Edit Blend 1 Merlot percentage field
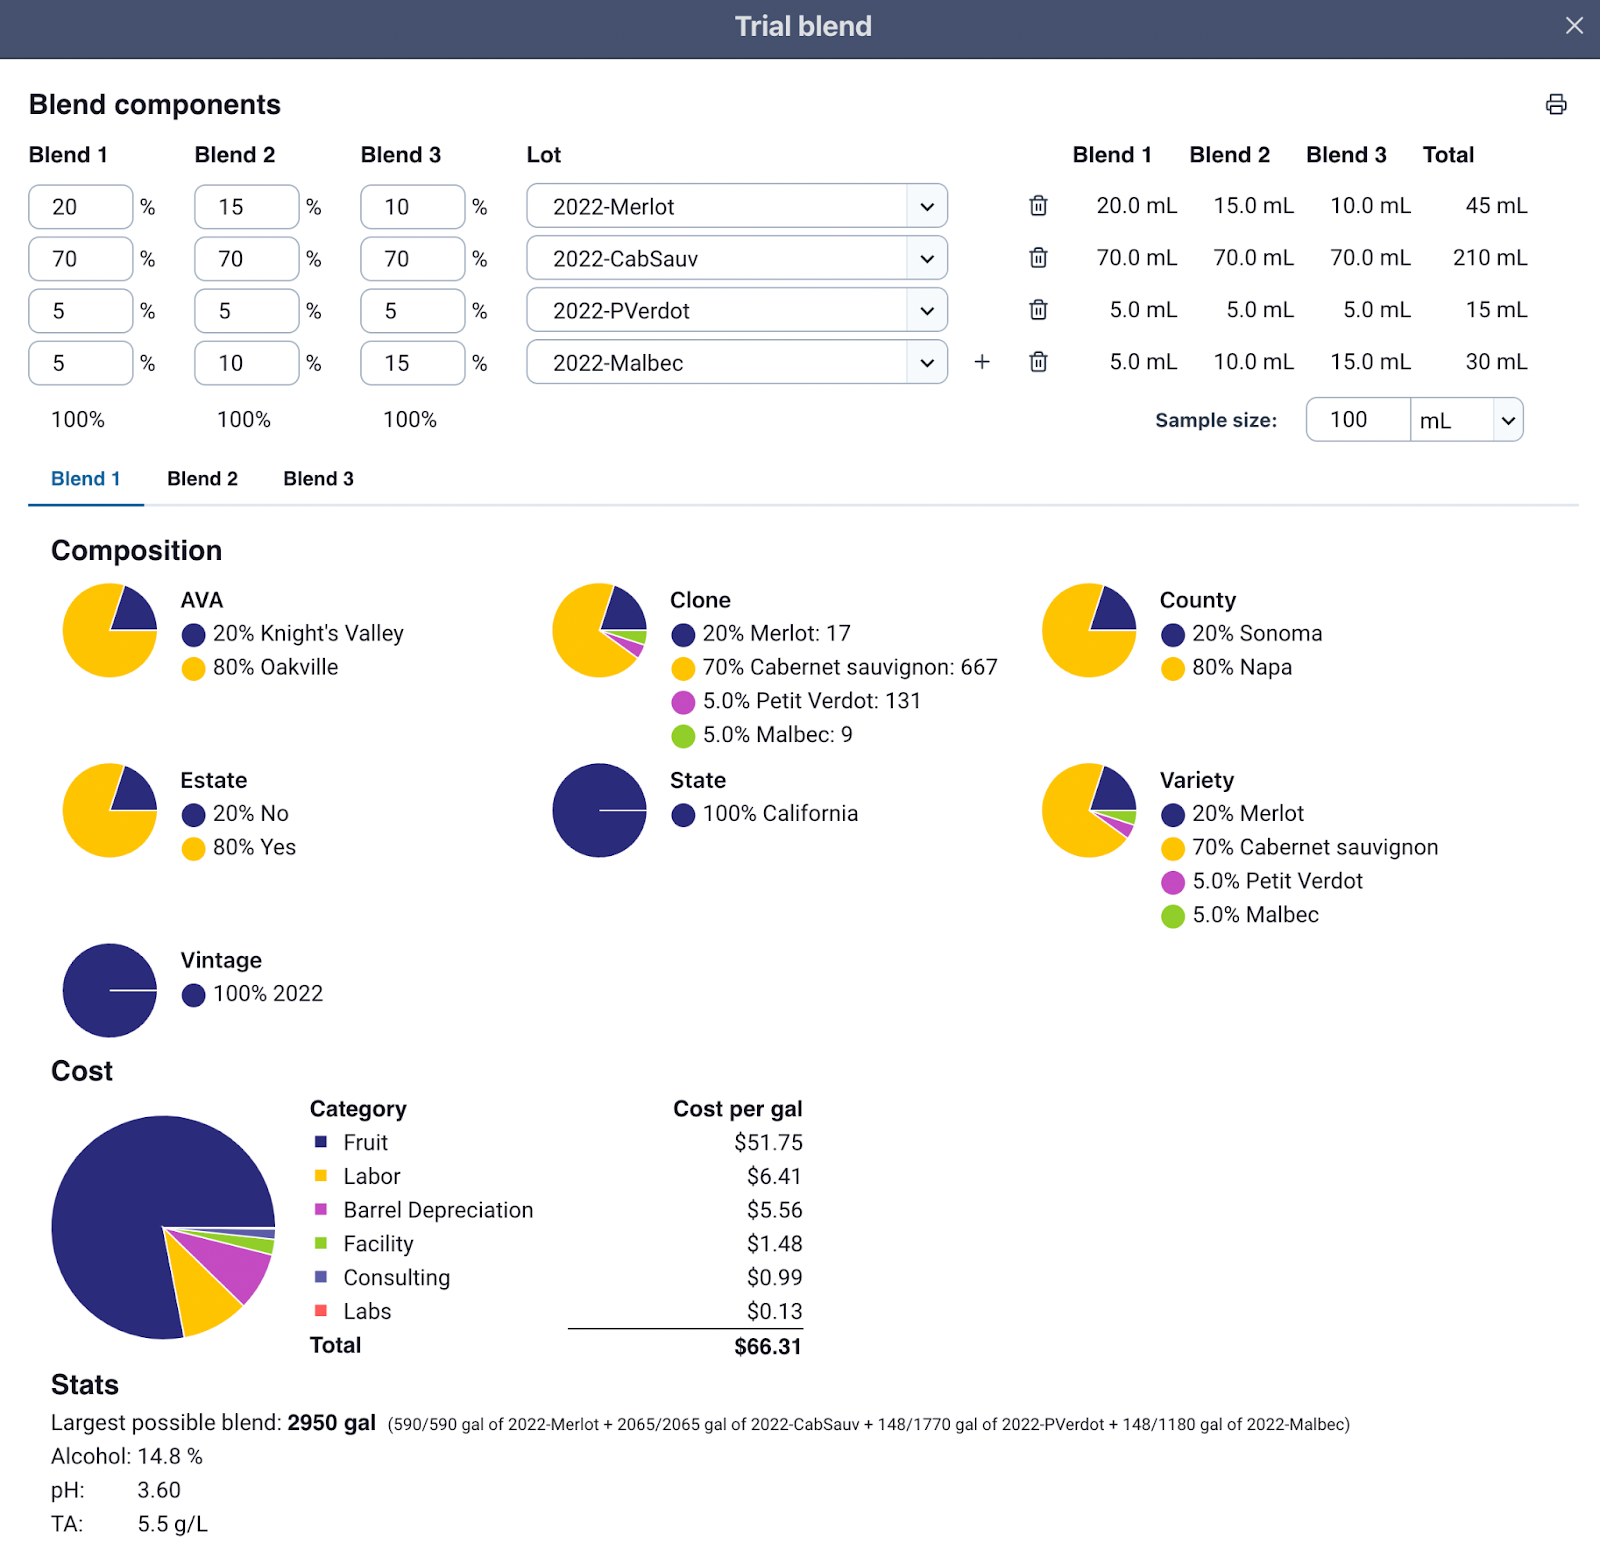Image resolution: width=1600 pixels, height=1545 pixels. [80, 207]
